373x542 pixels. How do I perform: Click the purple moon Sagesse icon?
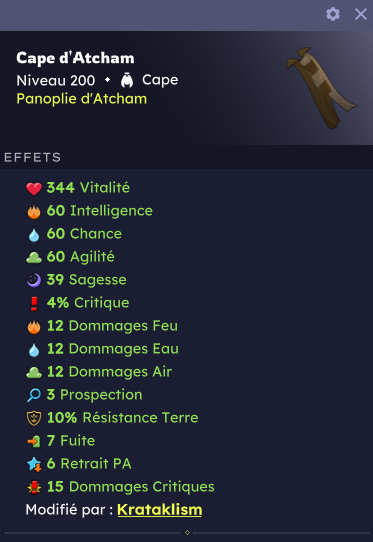pyautogui.click(x=34, y=280)
